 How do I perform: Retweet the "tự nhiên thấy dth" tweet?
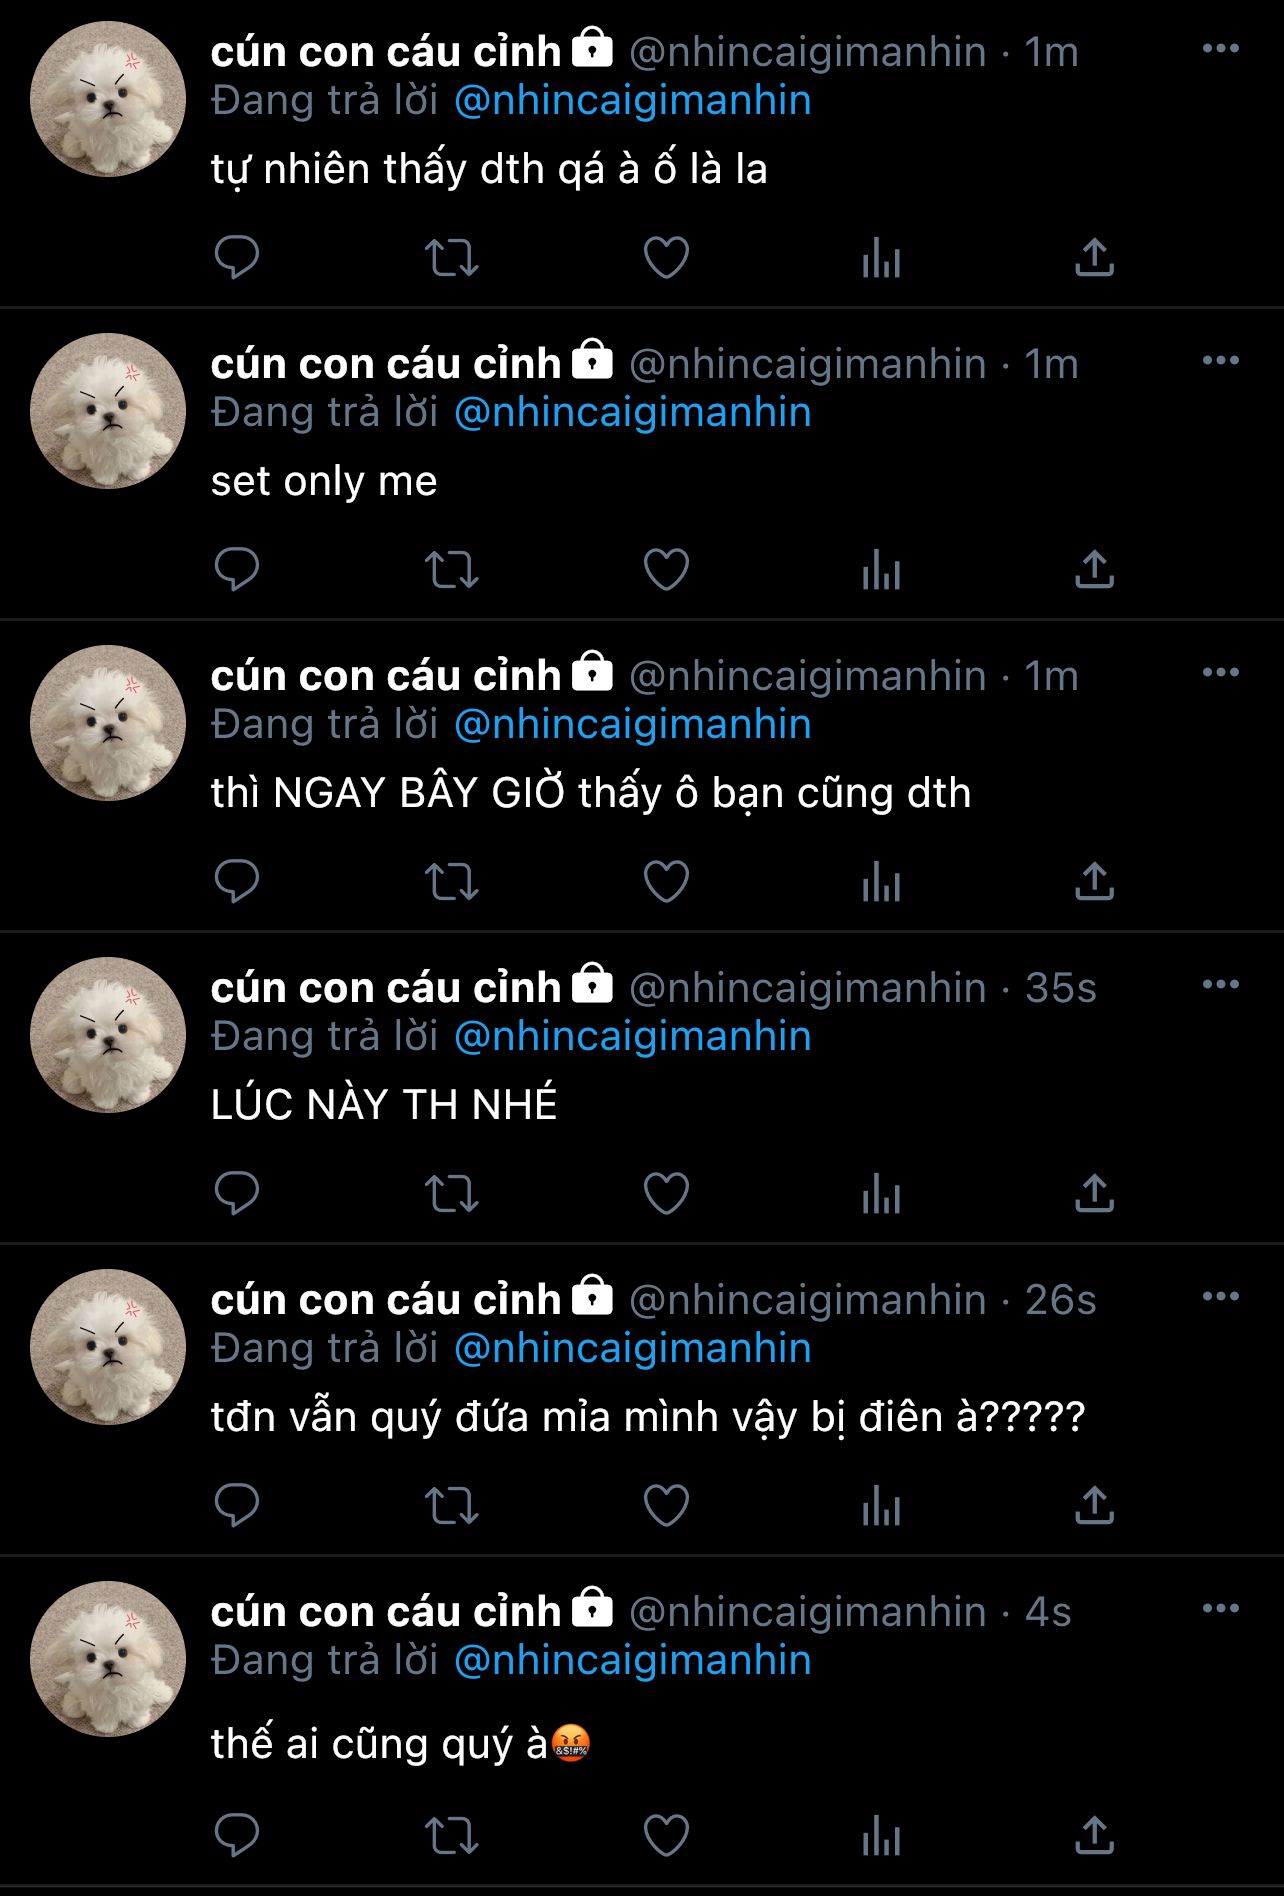point(452,257)
